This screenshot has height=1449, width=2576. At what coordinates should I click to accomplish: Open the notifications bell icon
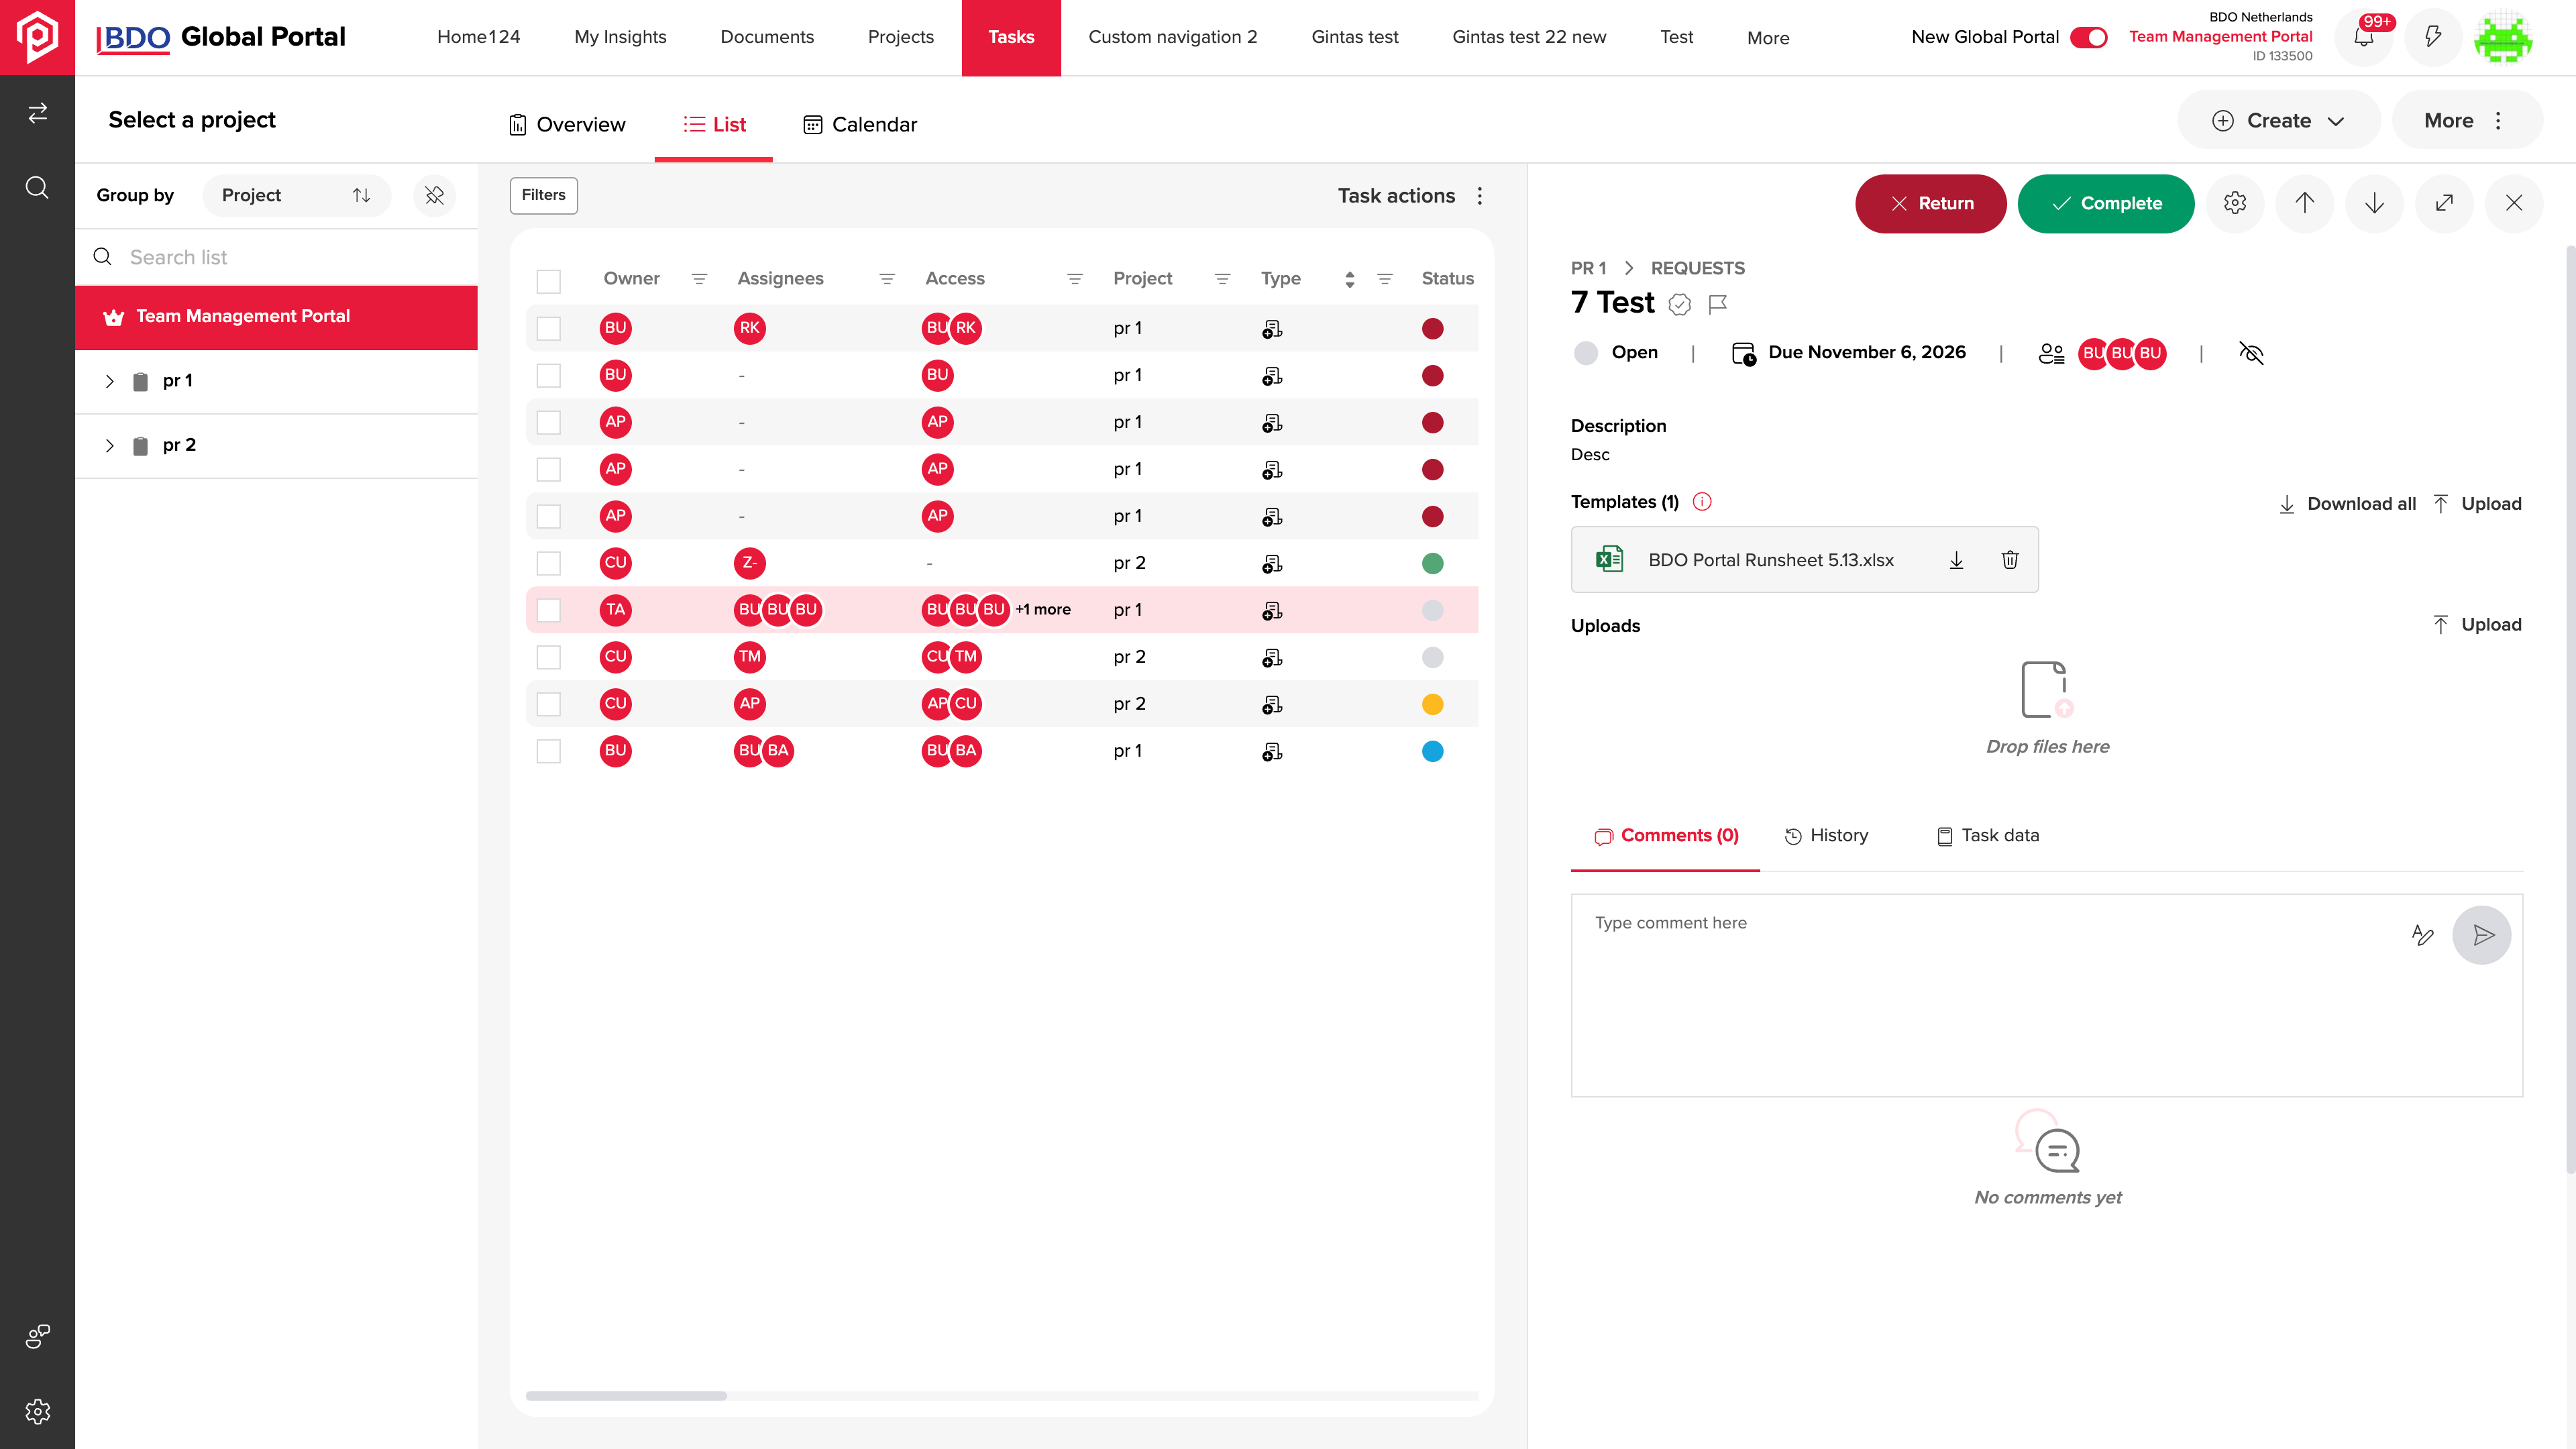[x=2363, y=38]
